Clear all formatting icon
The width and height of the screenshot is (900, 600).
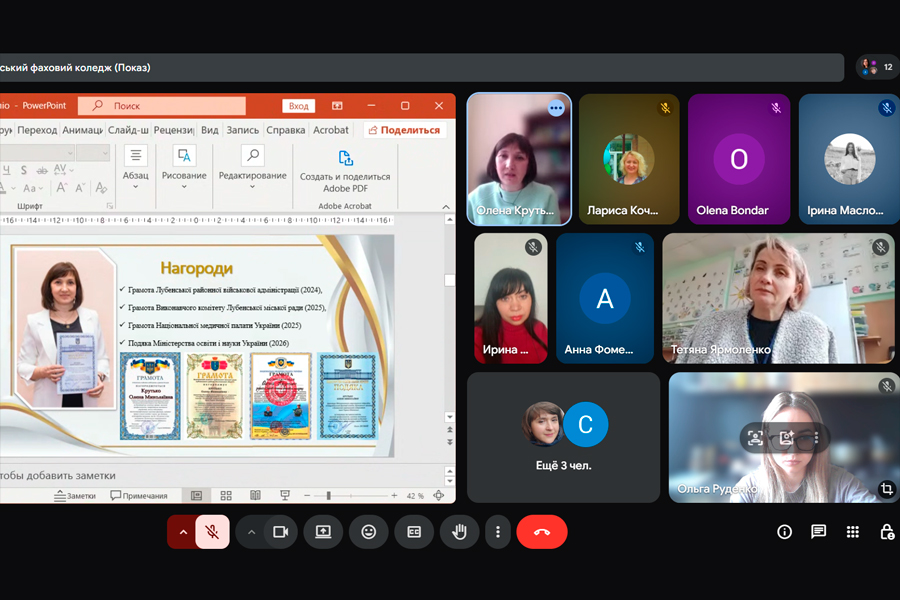pyautogui.click(x=101, y=188)
